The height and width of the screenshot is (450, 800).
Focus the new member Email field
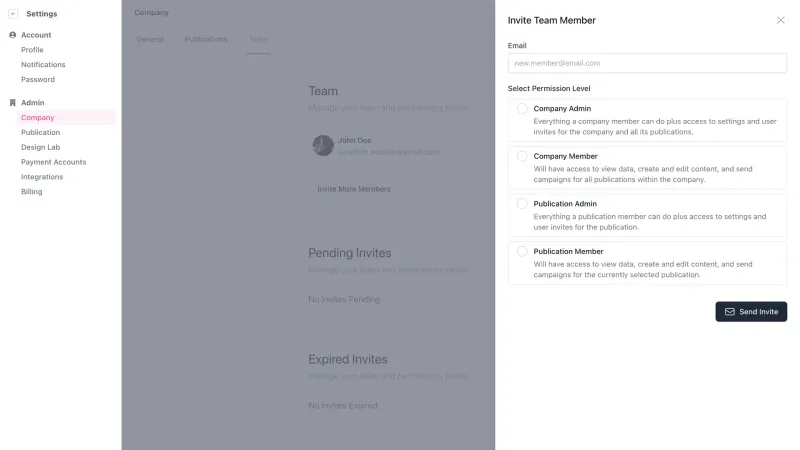(647, 63)
